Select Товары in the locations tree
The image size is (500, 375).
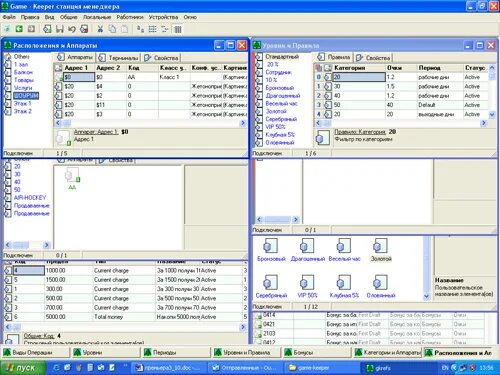pyautogui.click(x=24, y=80)
